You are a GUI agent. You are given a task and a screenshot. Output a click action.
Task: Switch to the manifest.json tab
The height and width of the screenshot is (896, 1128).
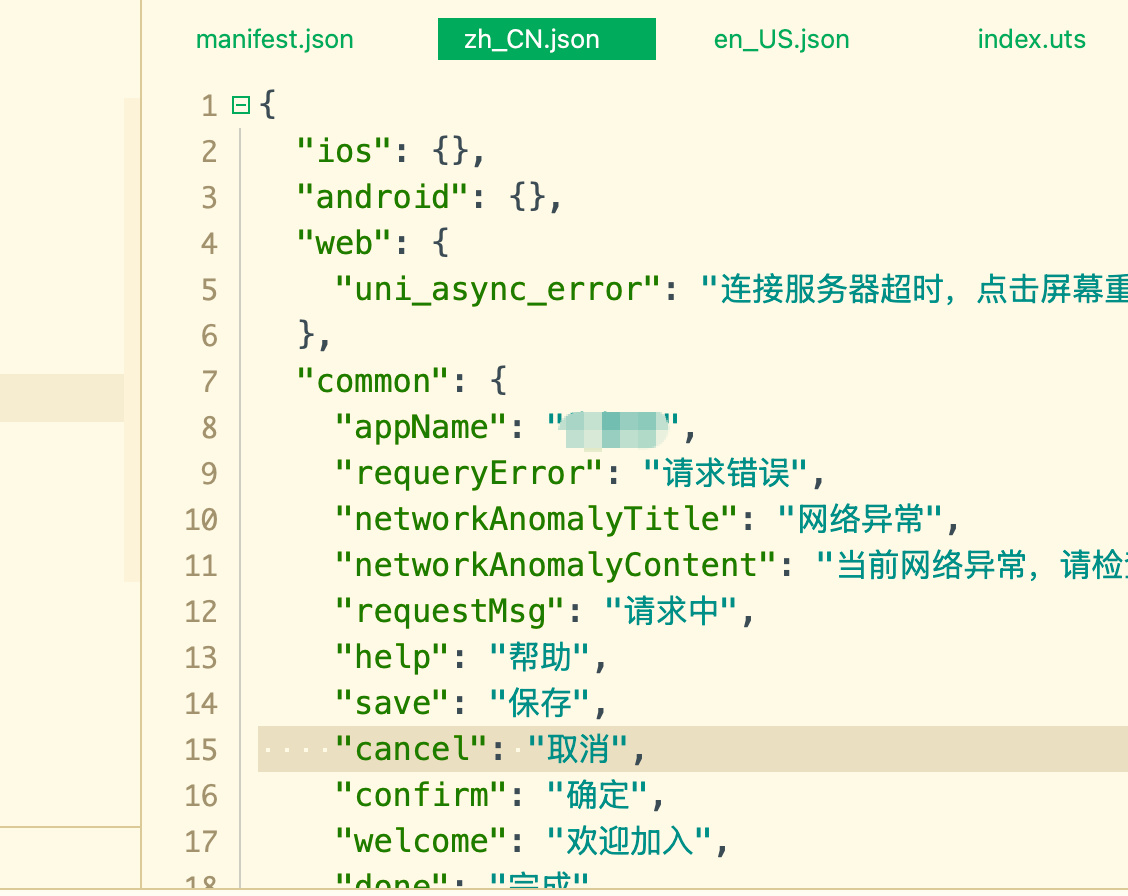coord(274,40)
